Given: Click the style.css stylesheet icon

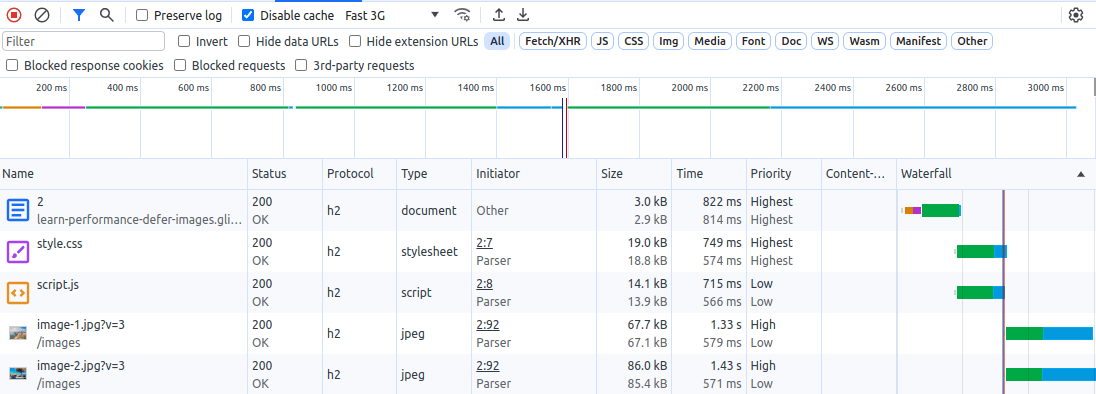Looking at the screenshot, I should pyautogui.click(x=18, y=251).
